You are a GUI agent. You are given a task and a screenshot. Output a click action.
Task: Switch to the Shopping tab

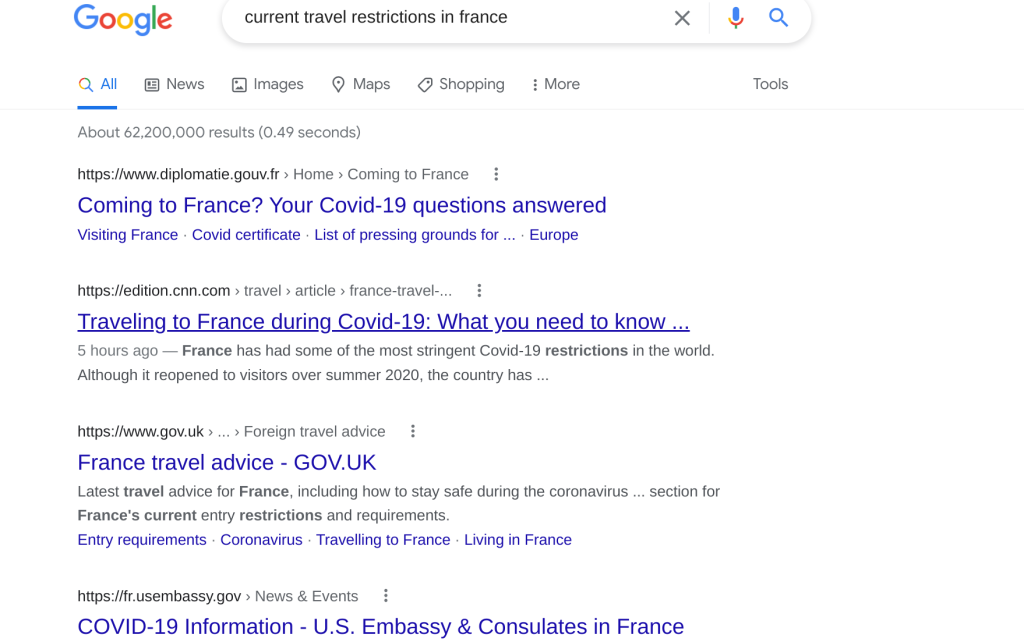point(461,85)
